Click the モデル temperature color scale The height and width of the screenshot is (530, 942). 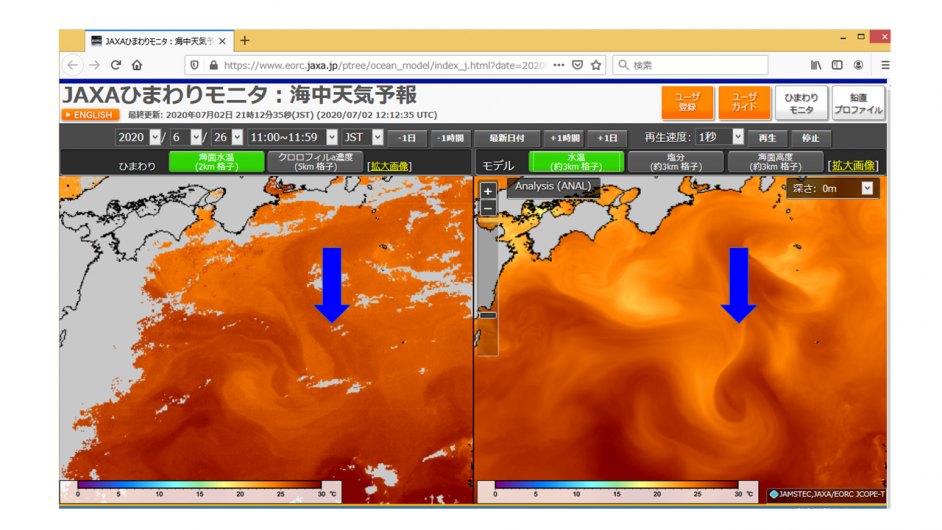coord(617,490)
